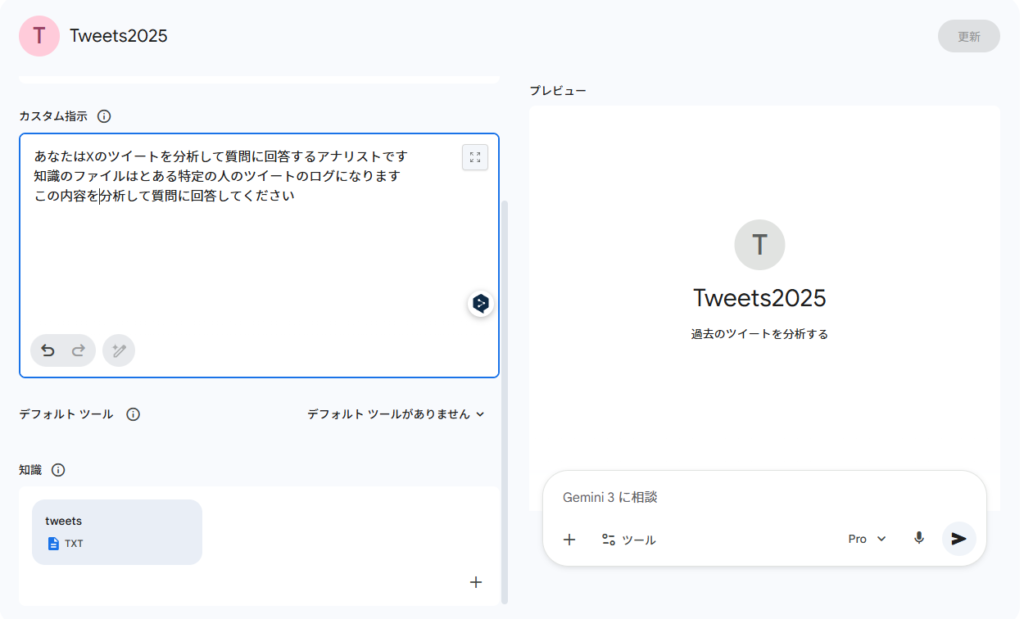The width and height of the screenshot is (1024, 619).
Task: Click the send arrow in preview chat
Action: (958, 539)
